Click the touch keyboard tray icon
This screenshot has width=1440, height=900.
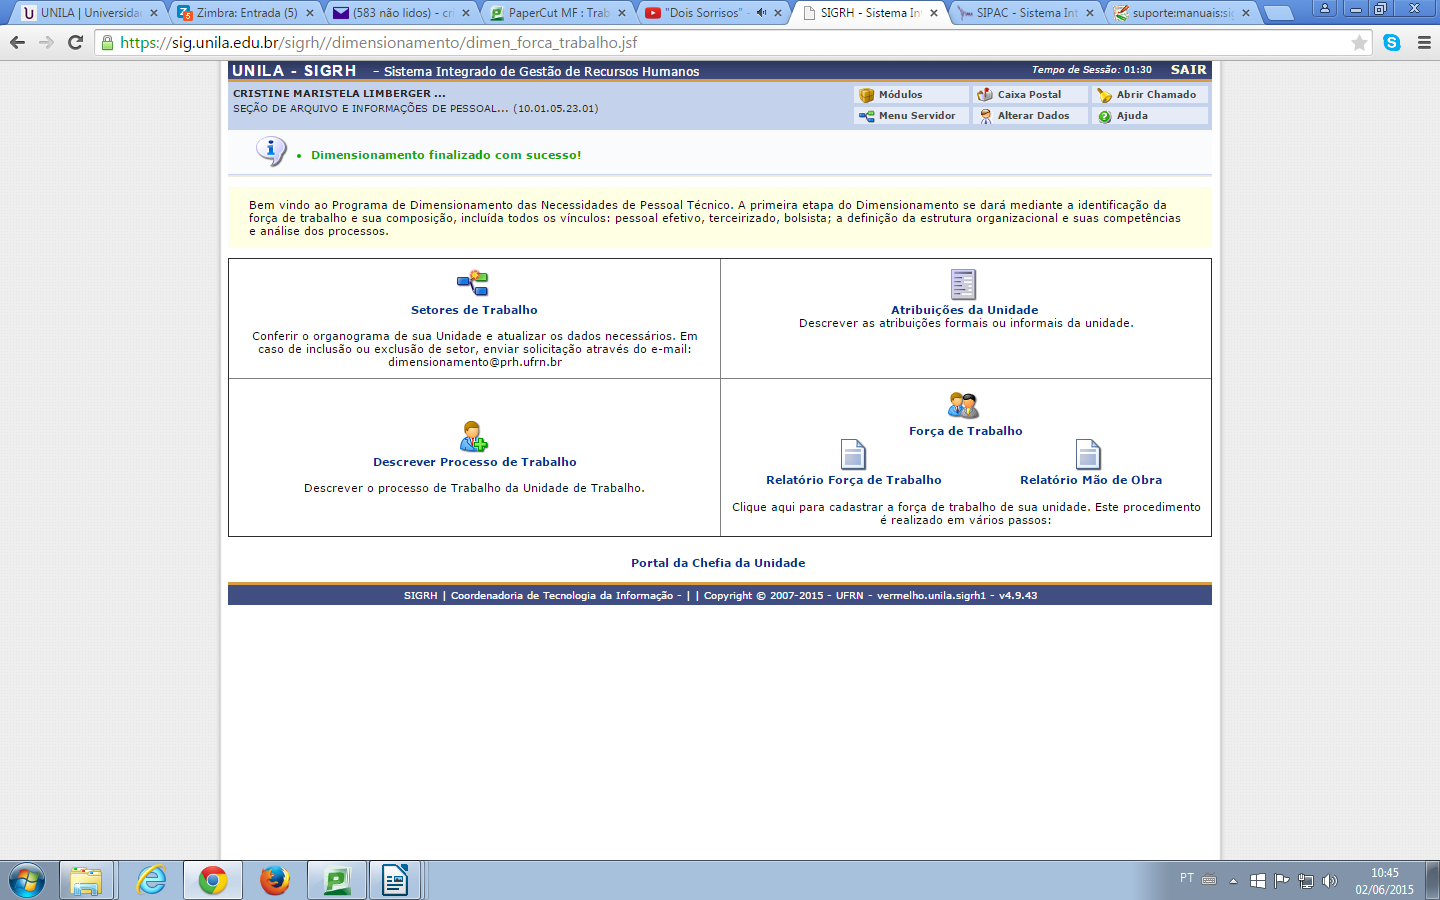(x=1209, y=880)
